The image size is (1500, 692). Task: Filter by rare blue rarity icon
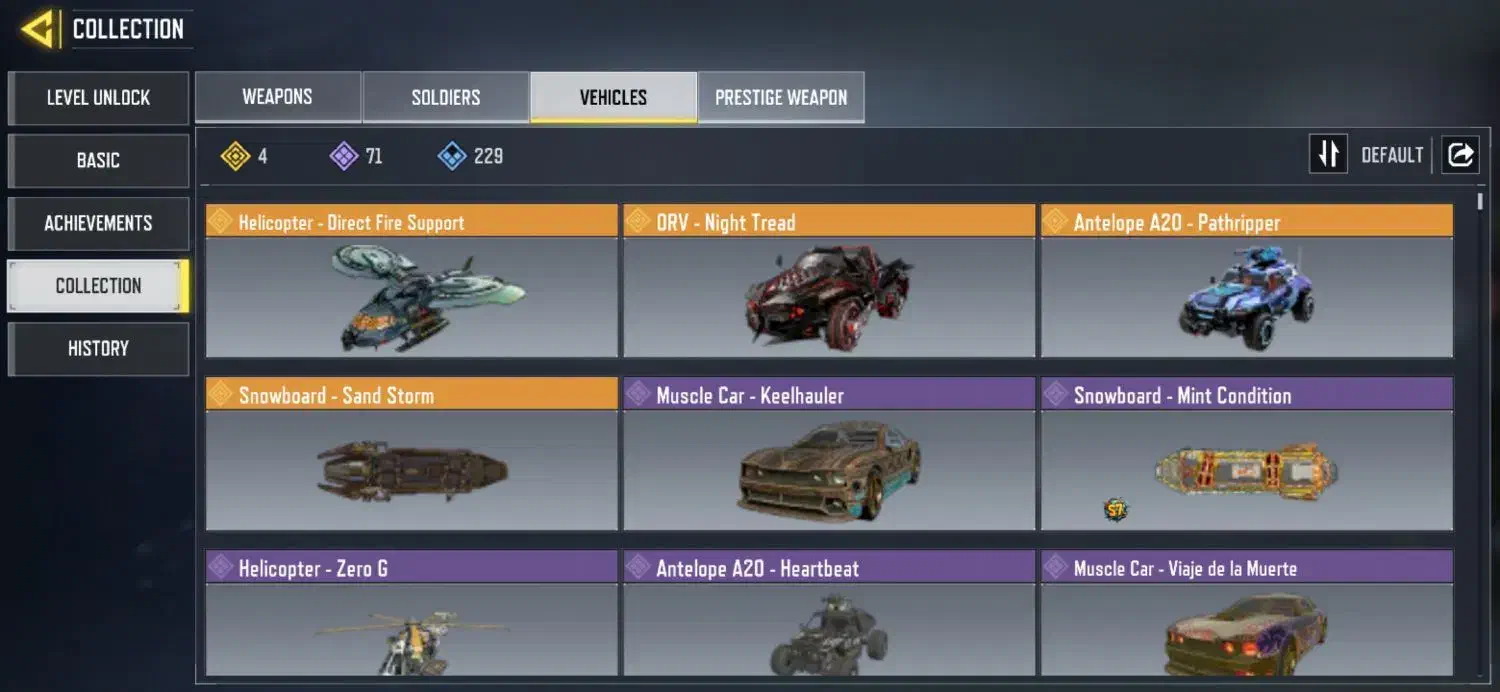point(452,156)
